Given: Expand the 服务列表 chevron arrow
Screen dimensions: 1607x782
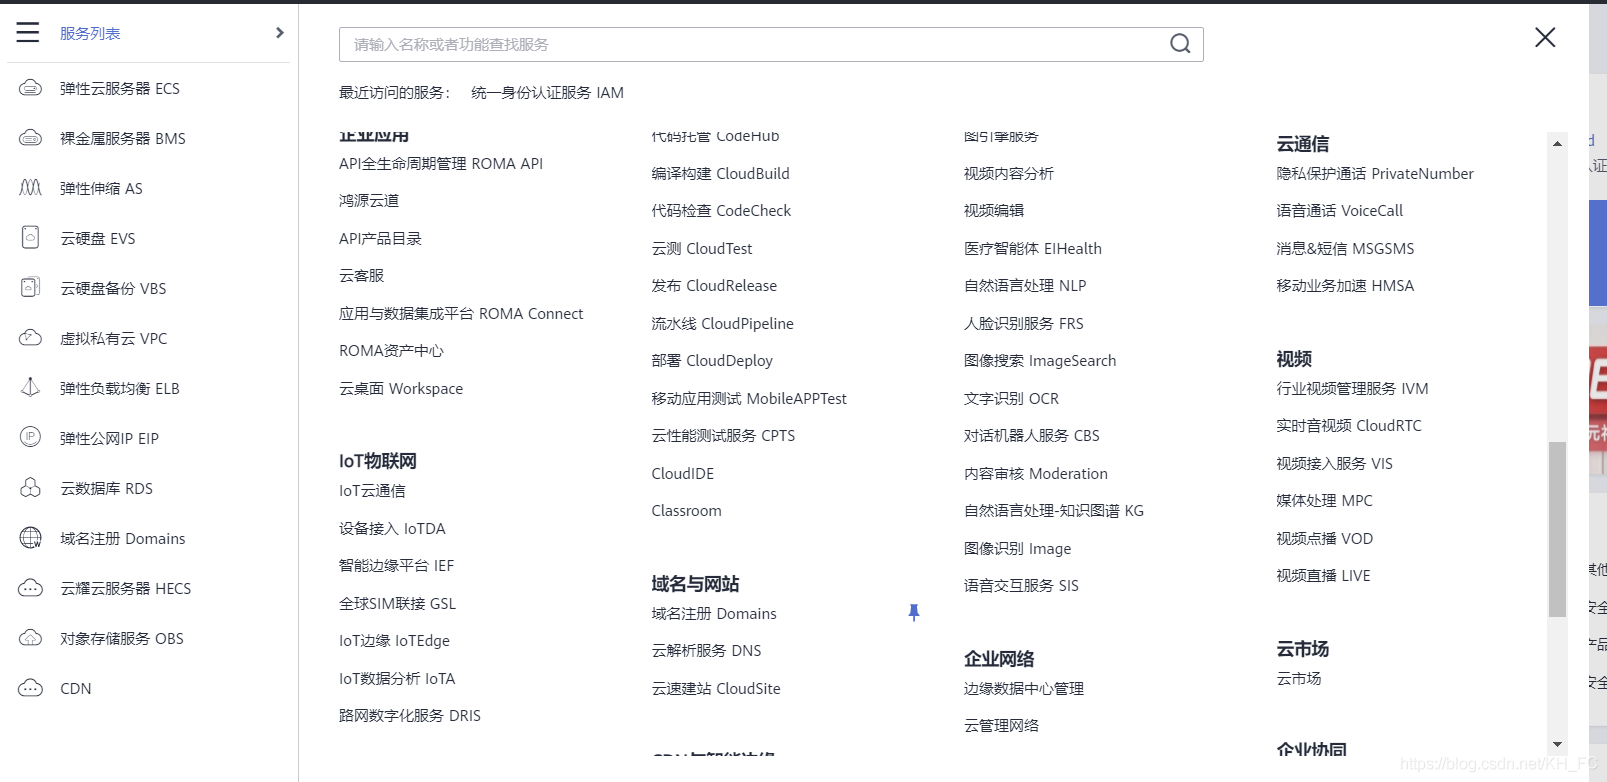Looking at the screenshot, I should pyautogui.click(x=279, y=33).
